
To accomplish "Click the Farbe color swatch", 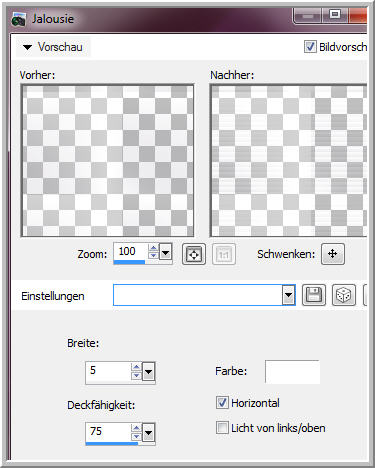I will point(292,371).
